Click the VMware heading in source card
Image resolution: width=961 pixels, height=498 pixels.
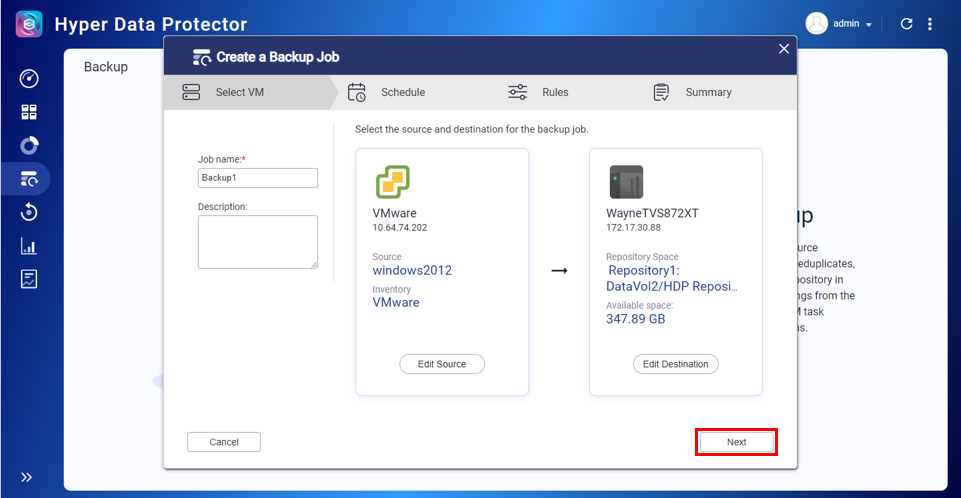coord(394,213)
